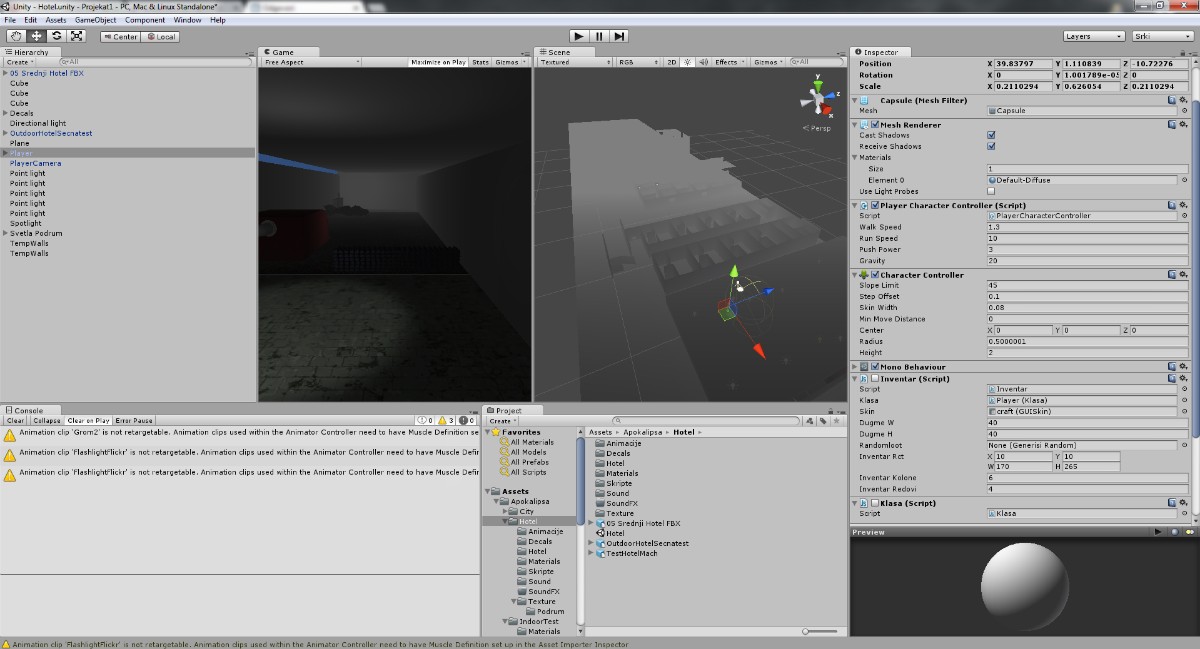Open Mesh Renderer gear settings menu
The height and width of the screenshot is (649, 1200).
1183,125
